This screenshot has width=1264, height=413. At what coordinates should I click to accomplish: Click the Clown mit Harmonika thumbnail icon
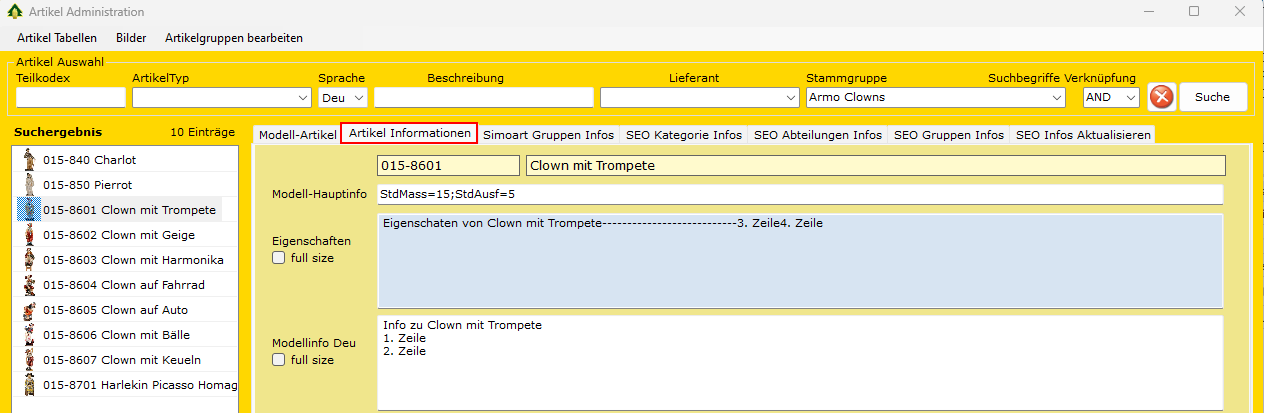(29, 260)
